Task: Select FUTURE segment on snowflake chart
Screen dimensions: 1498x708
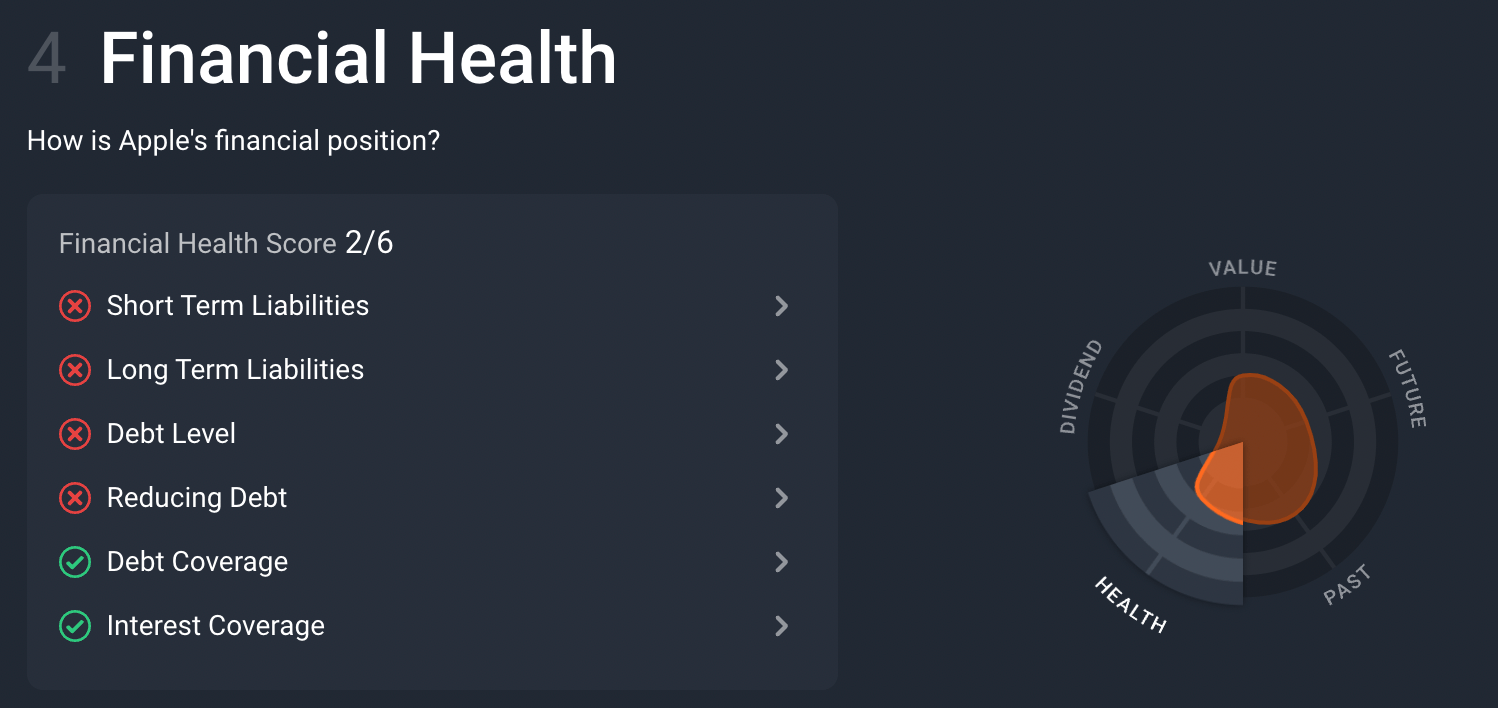Action: point(1405,389)
